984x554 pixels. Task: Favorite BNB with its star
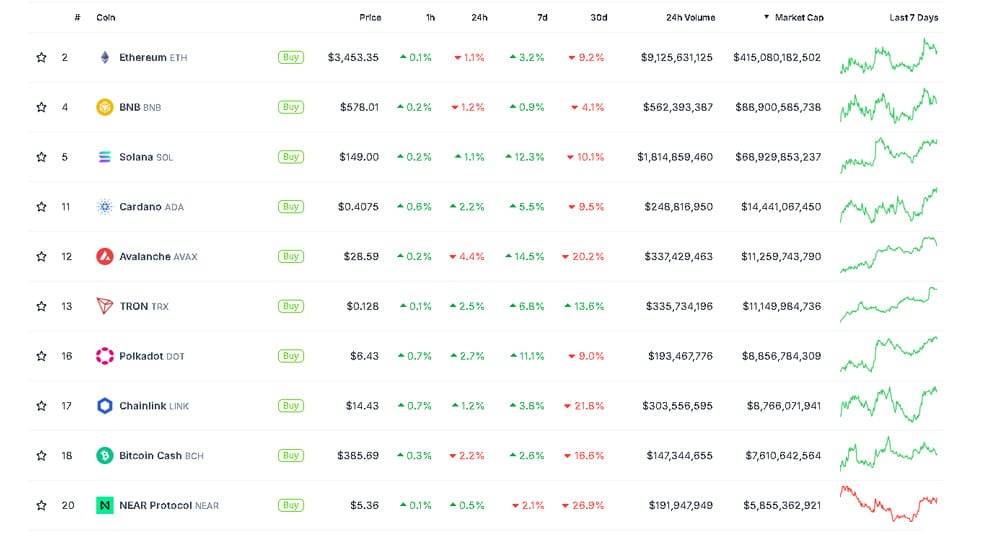point(41,107)
